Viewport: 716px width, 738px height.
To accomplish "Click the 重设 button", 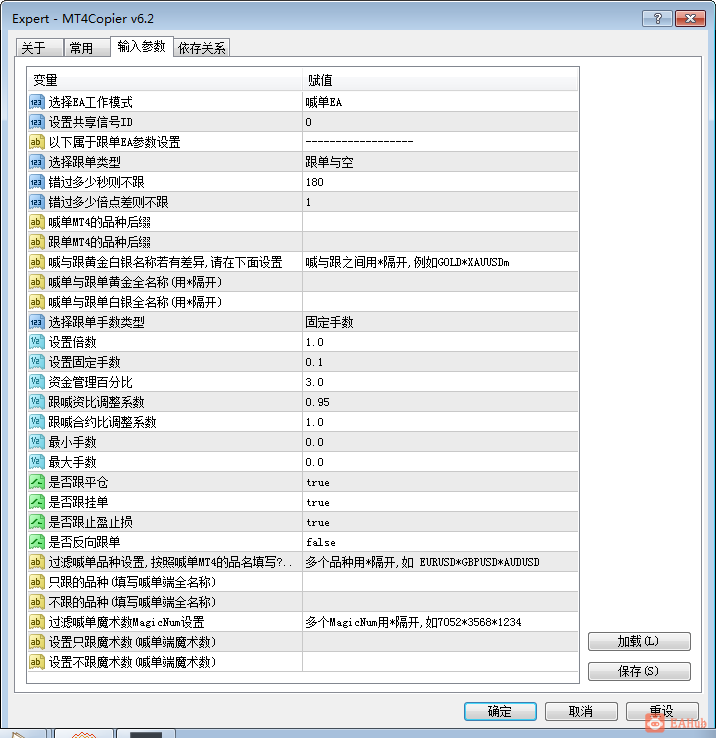I will pos(662,711).
